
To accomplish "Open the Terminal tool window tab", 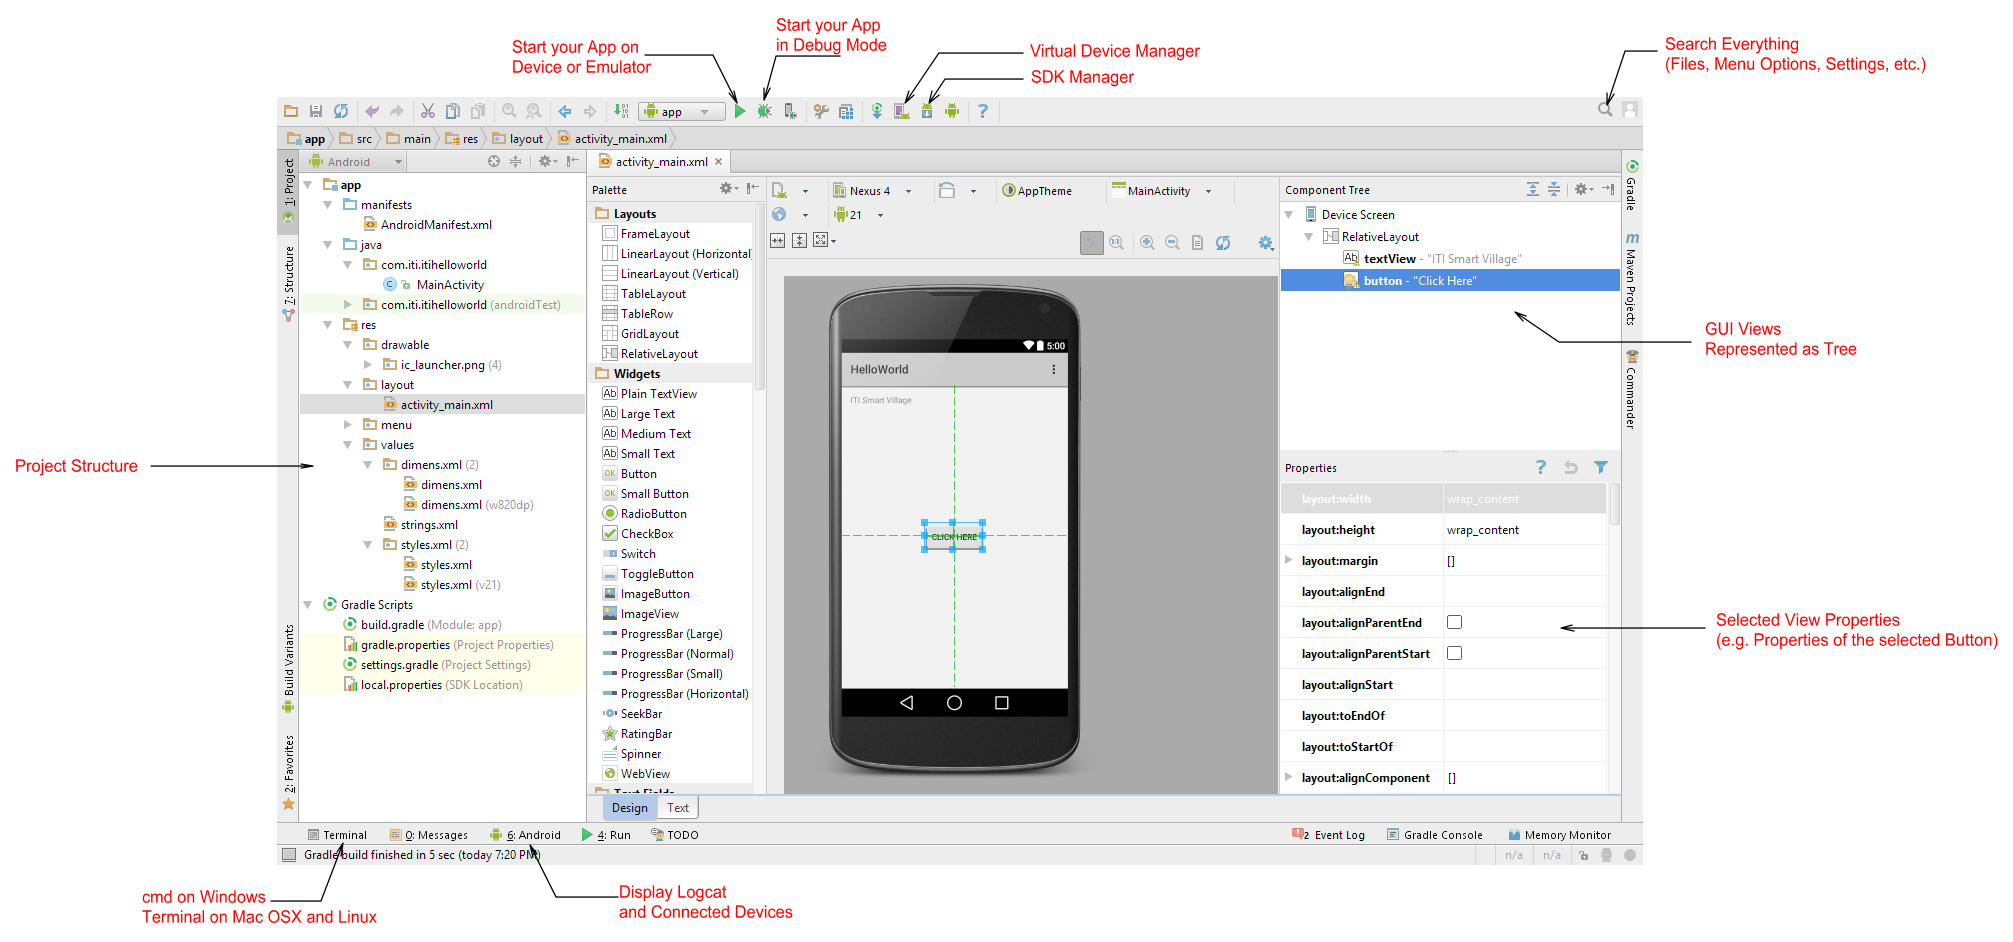I will coord(338,835).
